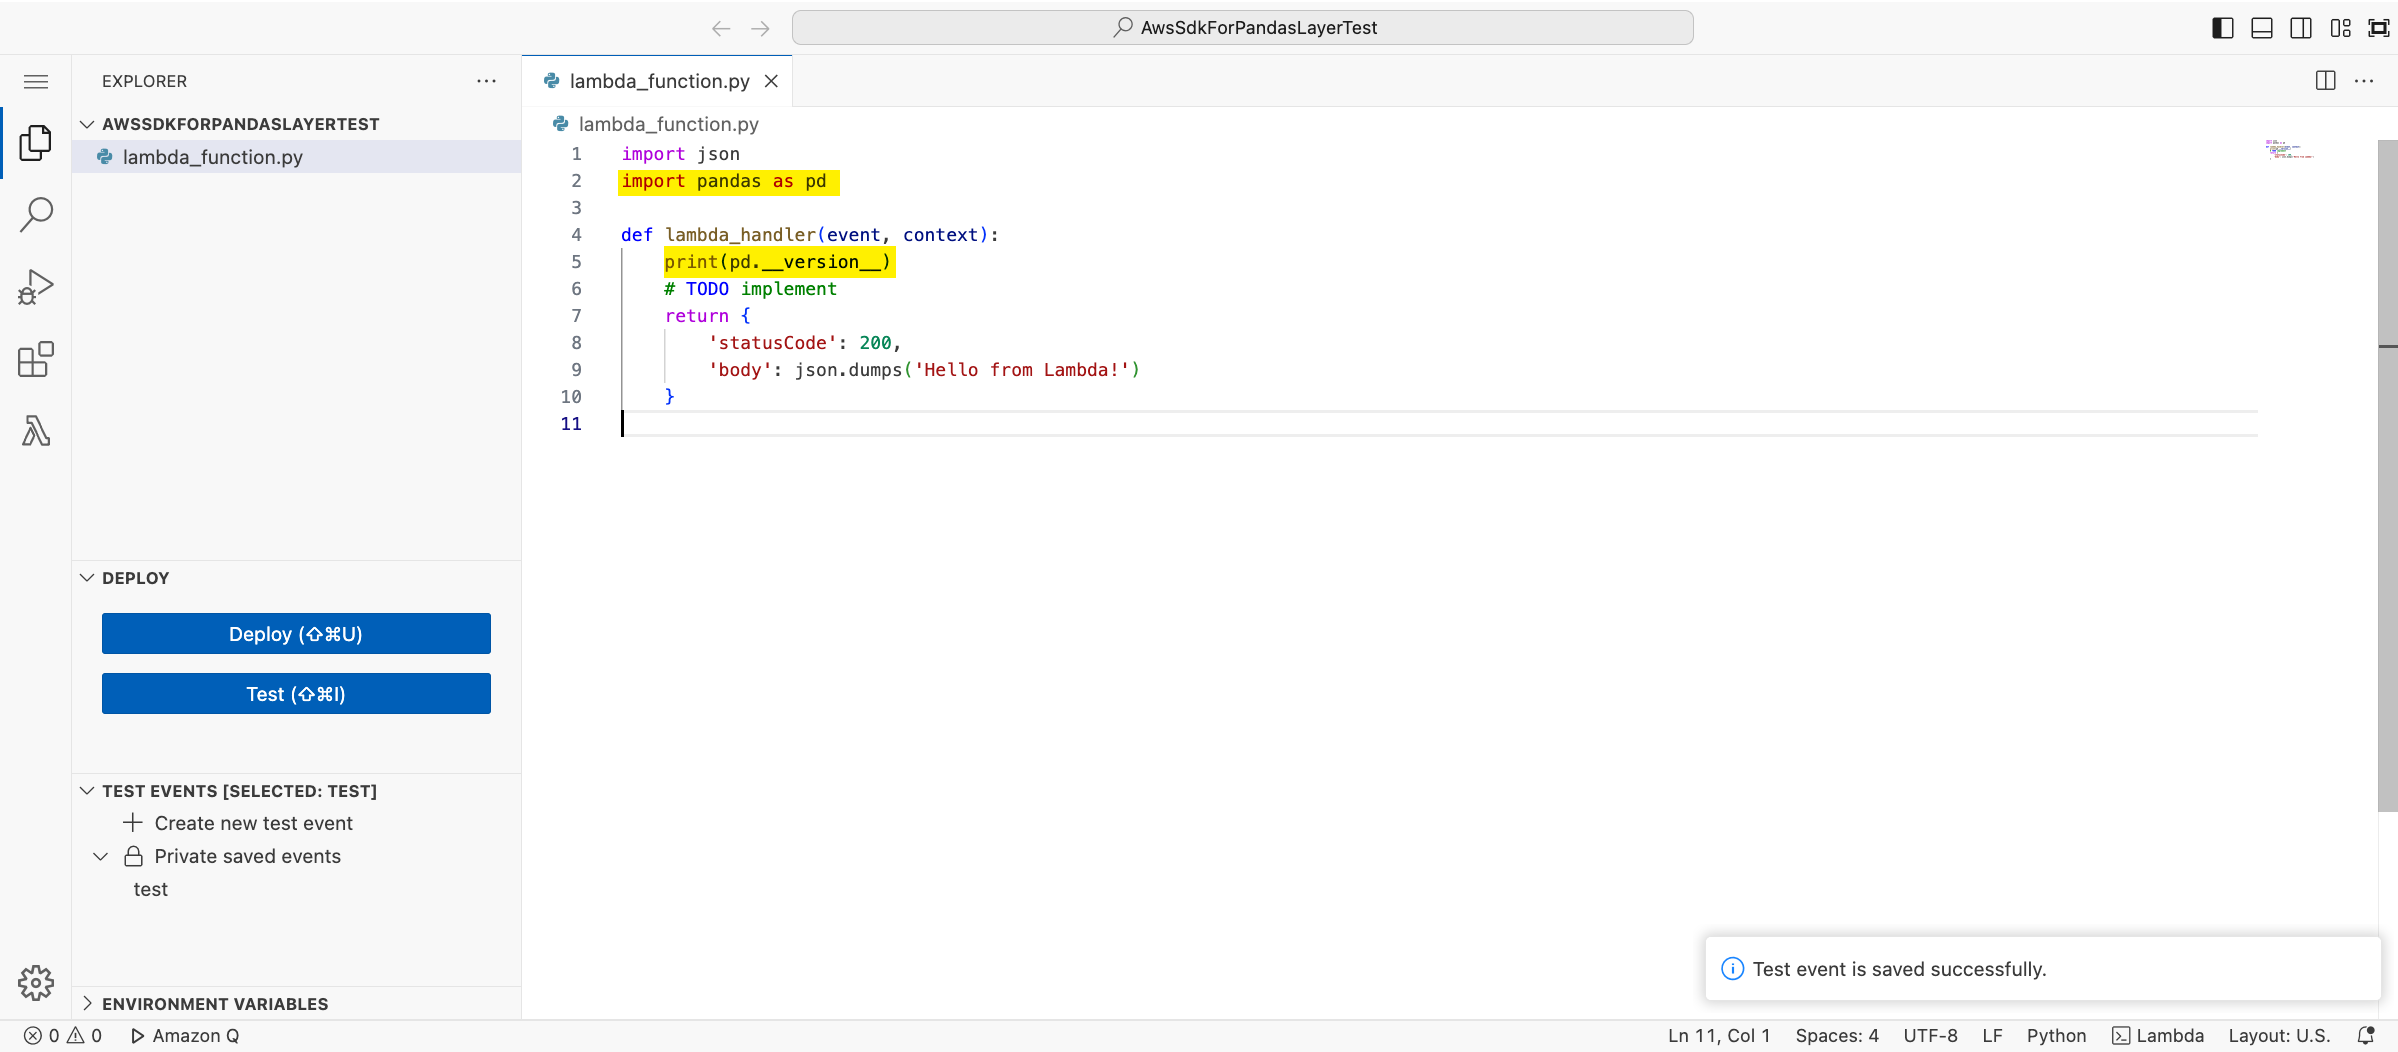
Task: Toggle the bottom panel layout icon
Action: 2262,28
